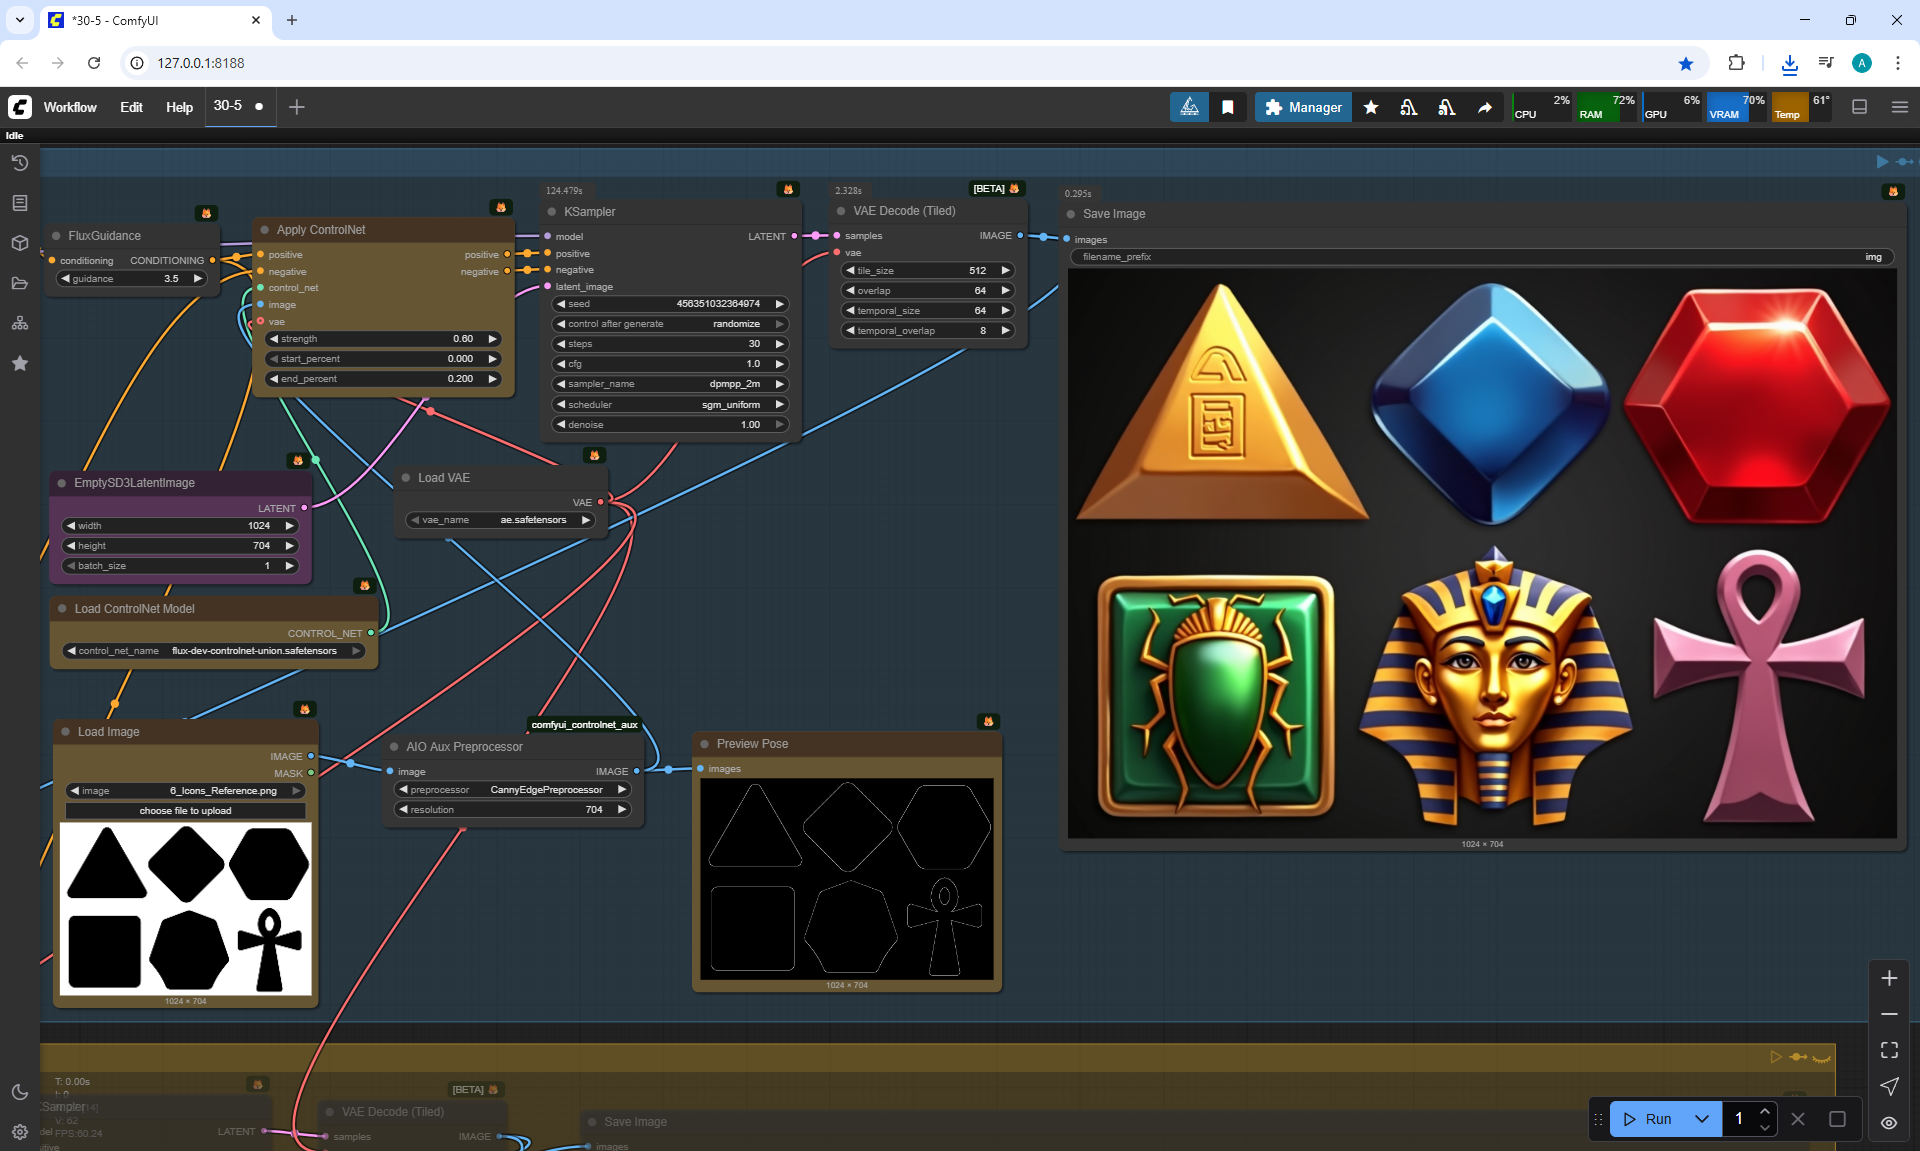
Task: Open the Help menu
Action: click(179, 107)
